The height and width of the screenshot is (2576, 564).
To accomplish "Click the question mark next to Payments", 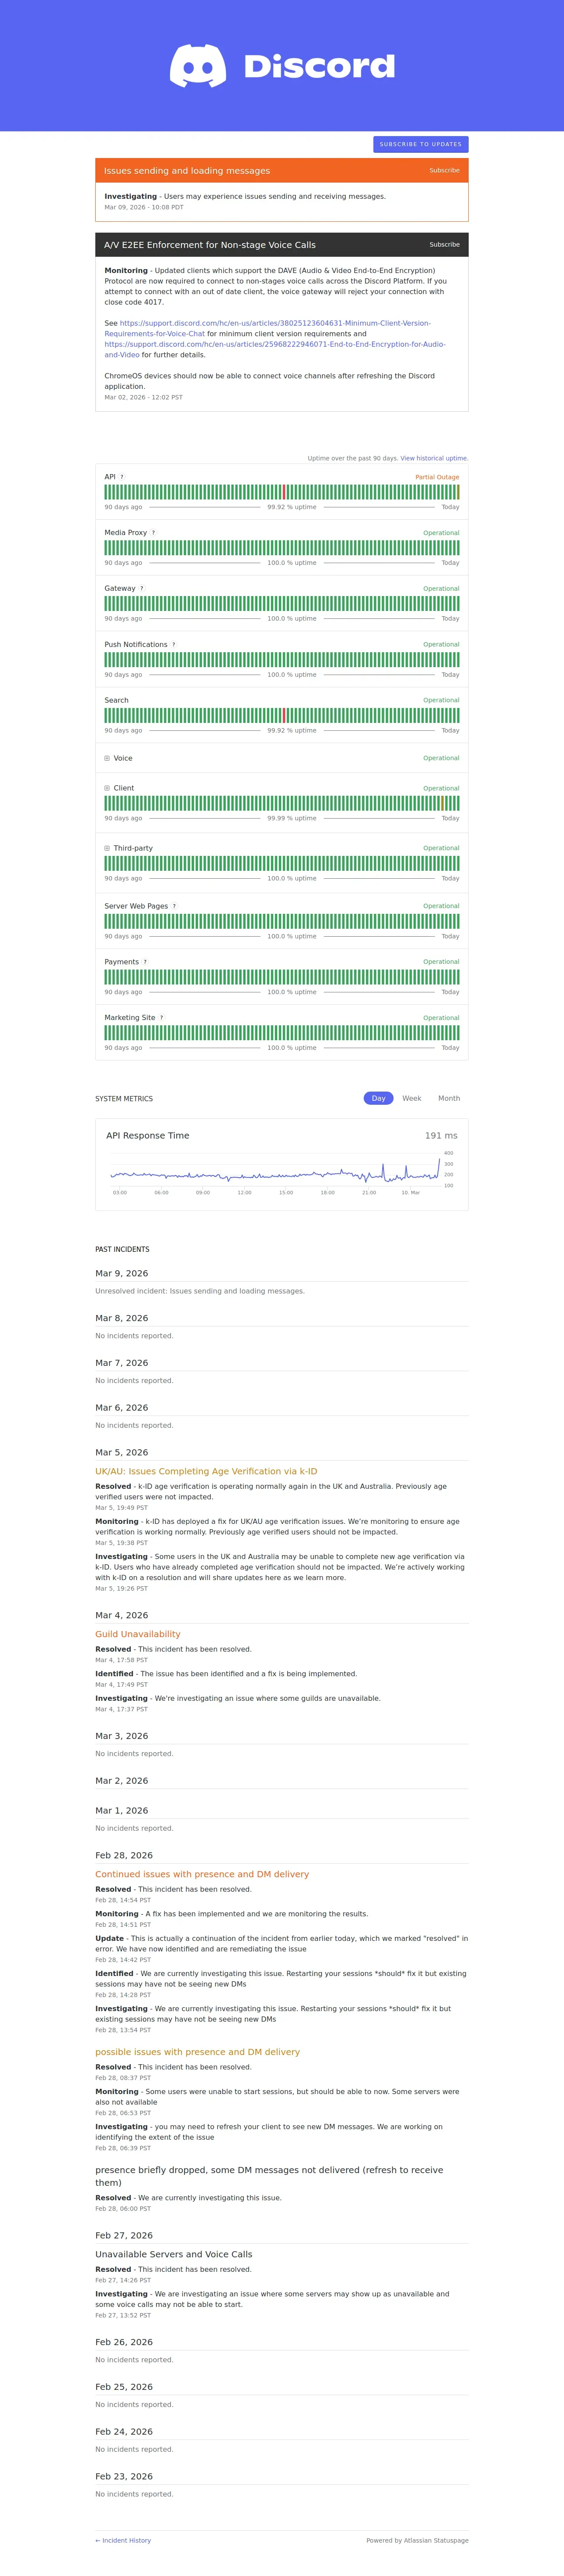I will (x=145, y=962).
